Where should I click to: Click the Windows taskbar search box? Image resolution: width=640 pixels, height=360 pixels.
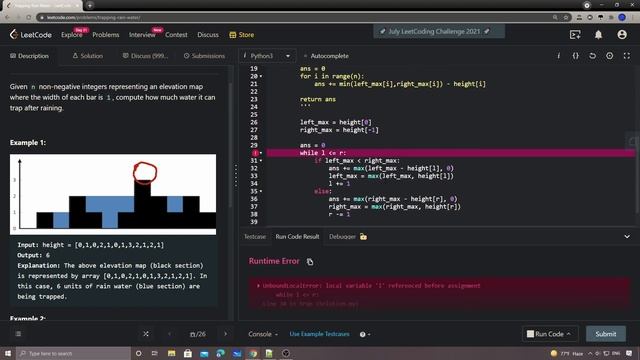[x=73, y=353]
